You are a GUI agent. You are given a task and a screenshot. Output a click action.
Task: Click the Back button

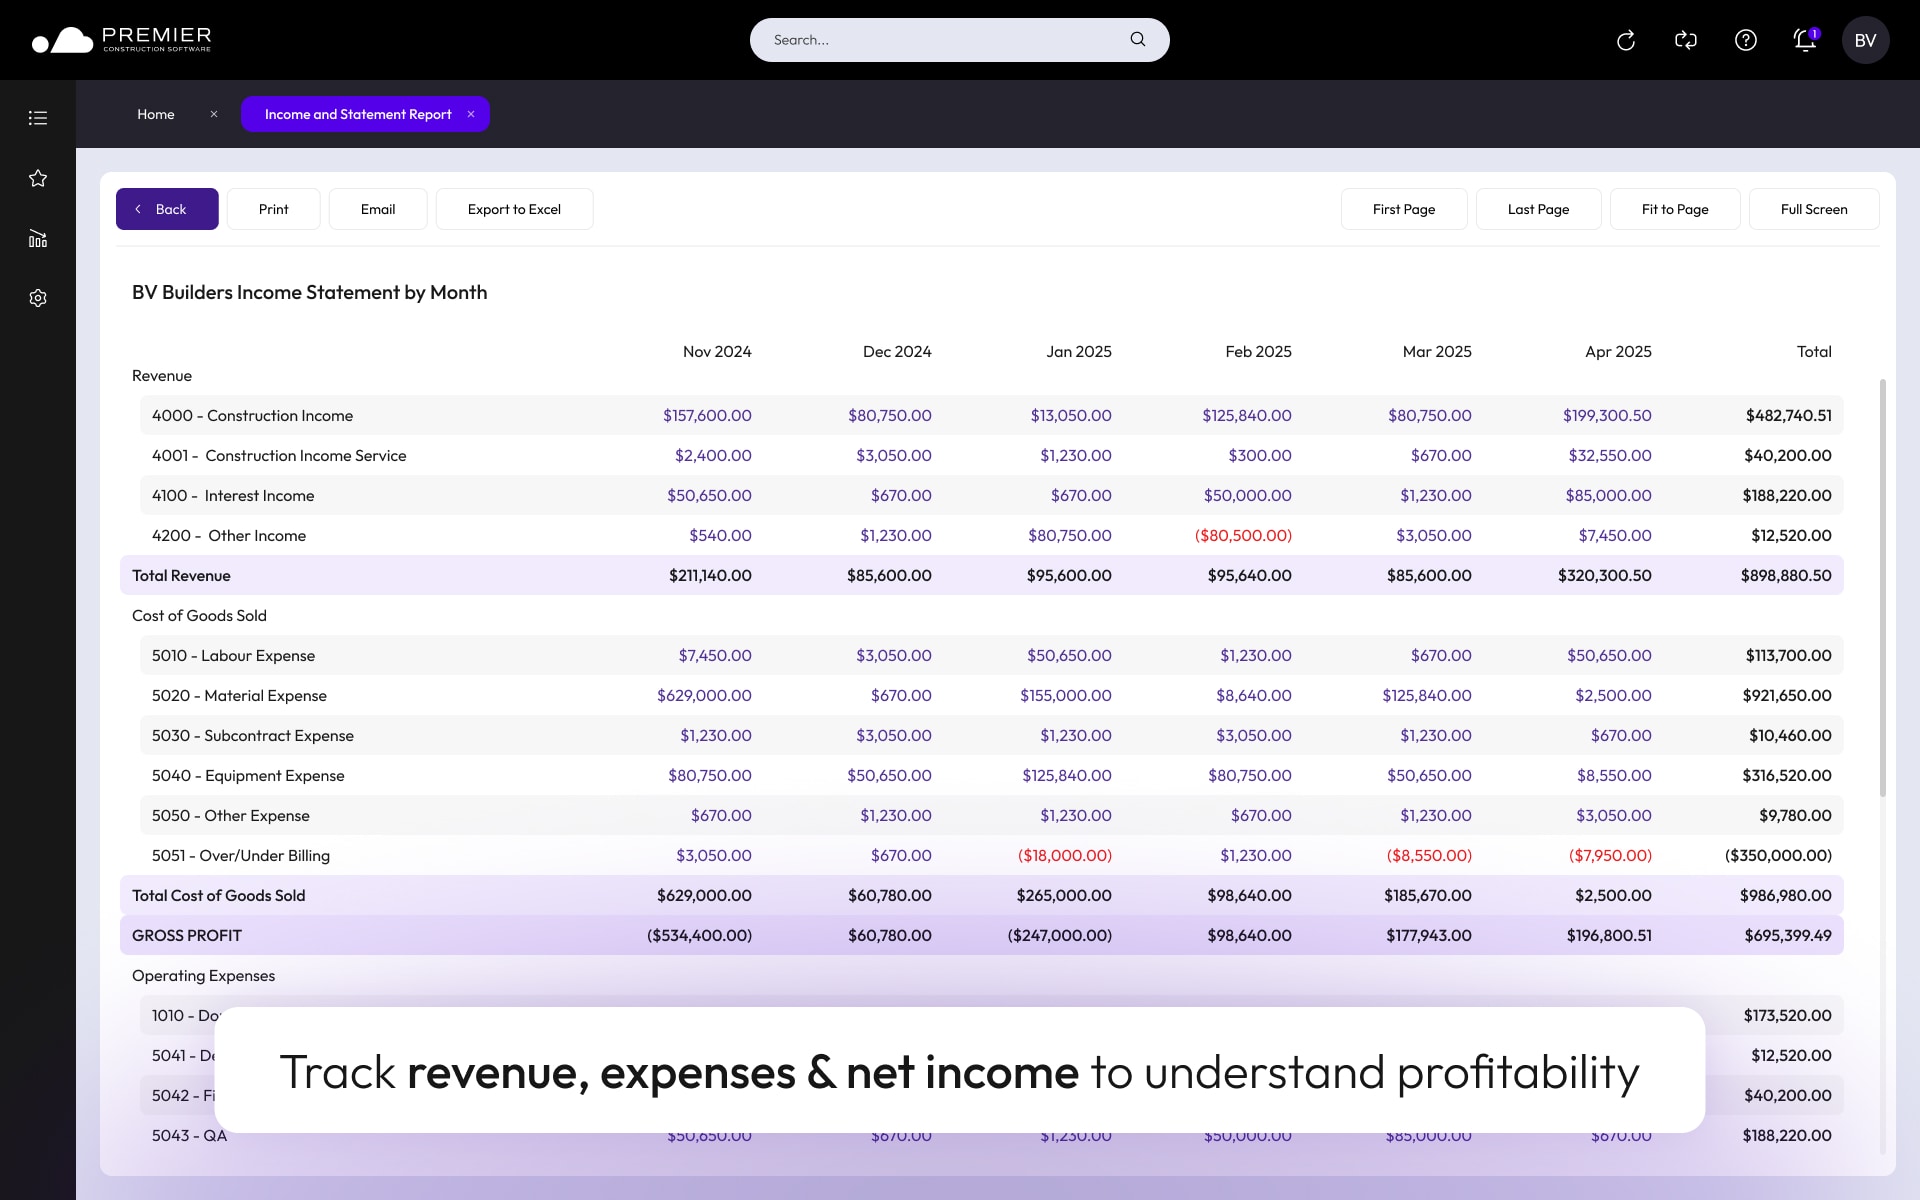(166, 208)
